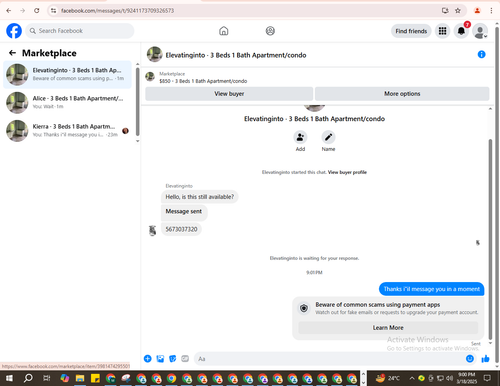Open the volume tray icon
This screenshot has height=386, width=500.
coord(450,378)
